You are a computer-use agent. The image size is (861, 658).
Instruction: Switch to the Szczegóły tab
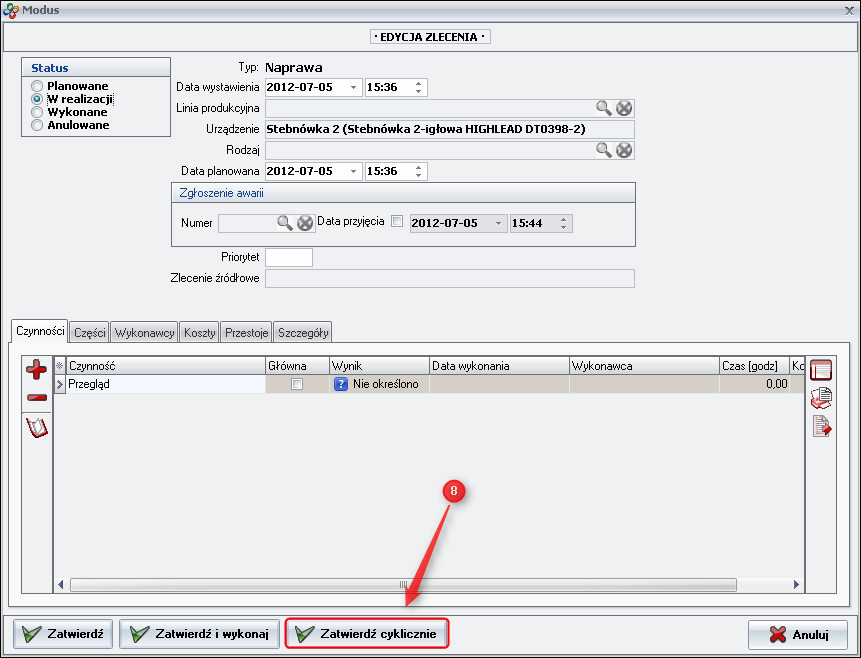tap(303, 333)
